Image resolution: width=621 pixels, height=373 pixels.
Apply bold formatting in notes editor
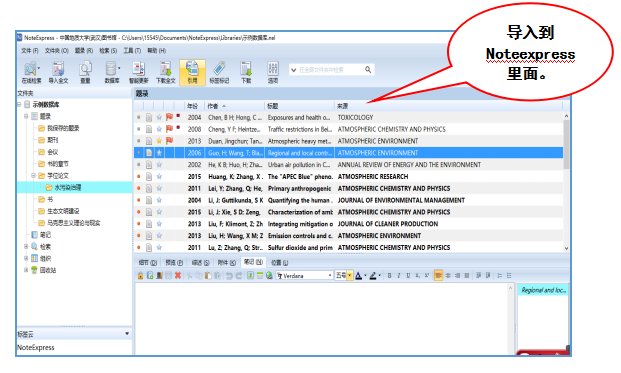pos(389,276)
